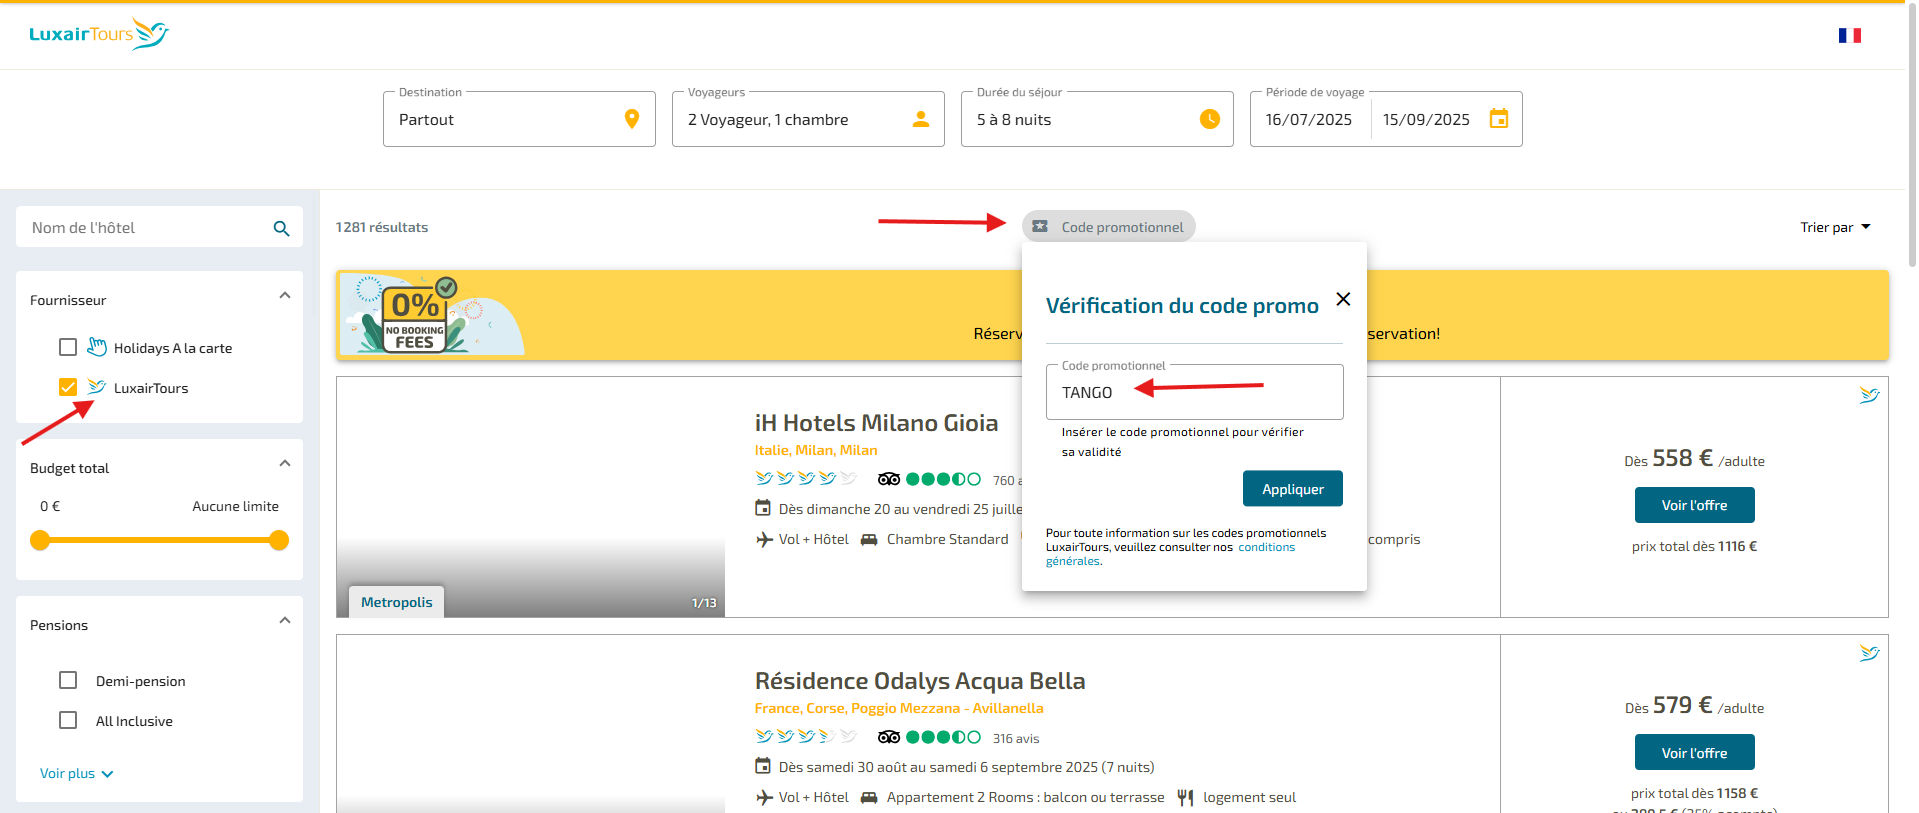Collapse the Fournisseur filter section
The width and height of the screenshot is (1919, 813).
pyautogui.click(x=285, y=296)
